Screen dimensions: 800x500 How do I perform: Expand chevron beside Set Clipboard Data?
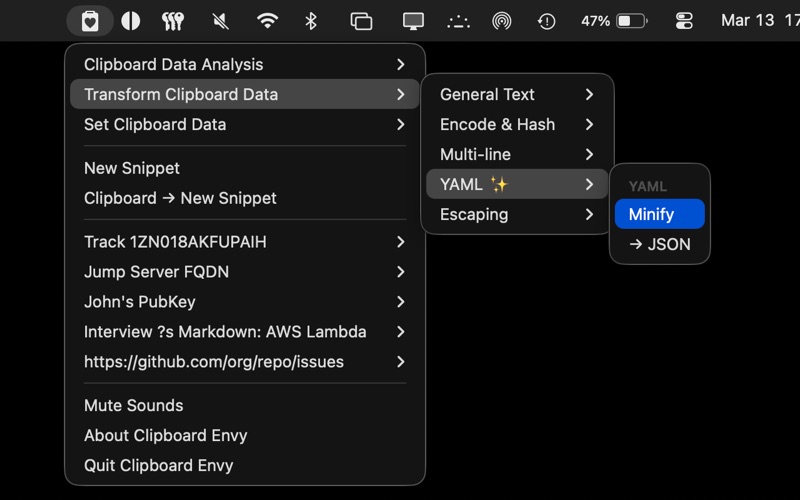(401, 124)
